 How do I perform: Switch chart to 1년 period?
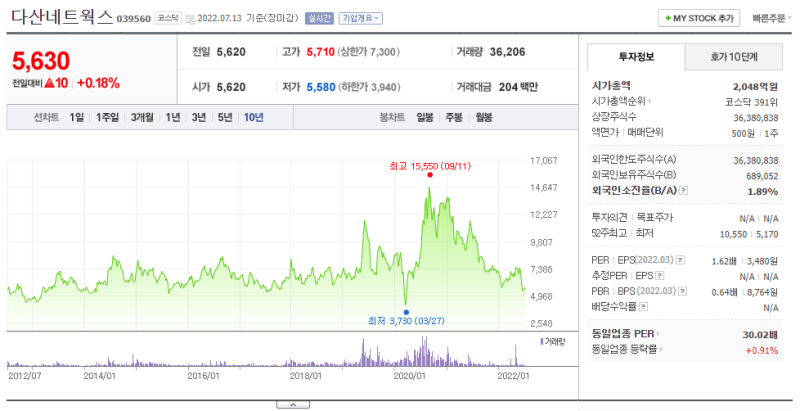pos(173,117)
